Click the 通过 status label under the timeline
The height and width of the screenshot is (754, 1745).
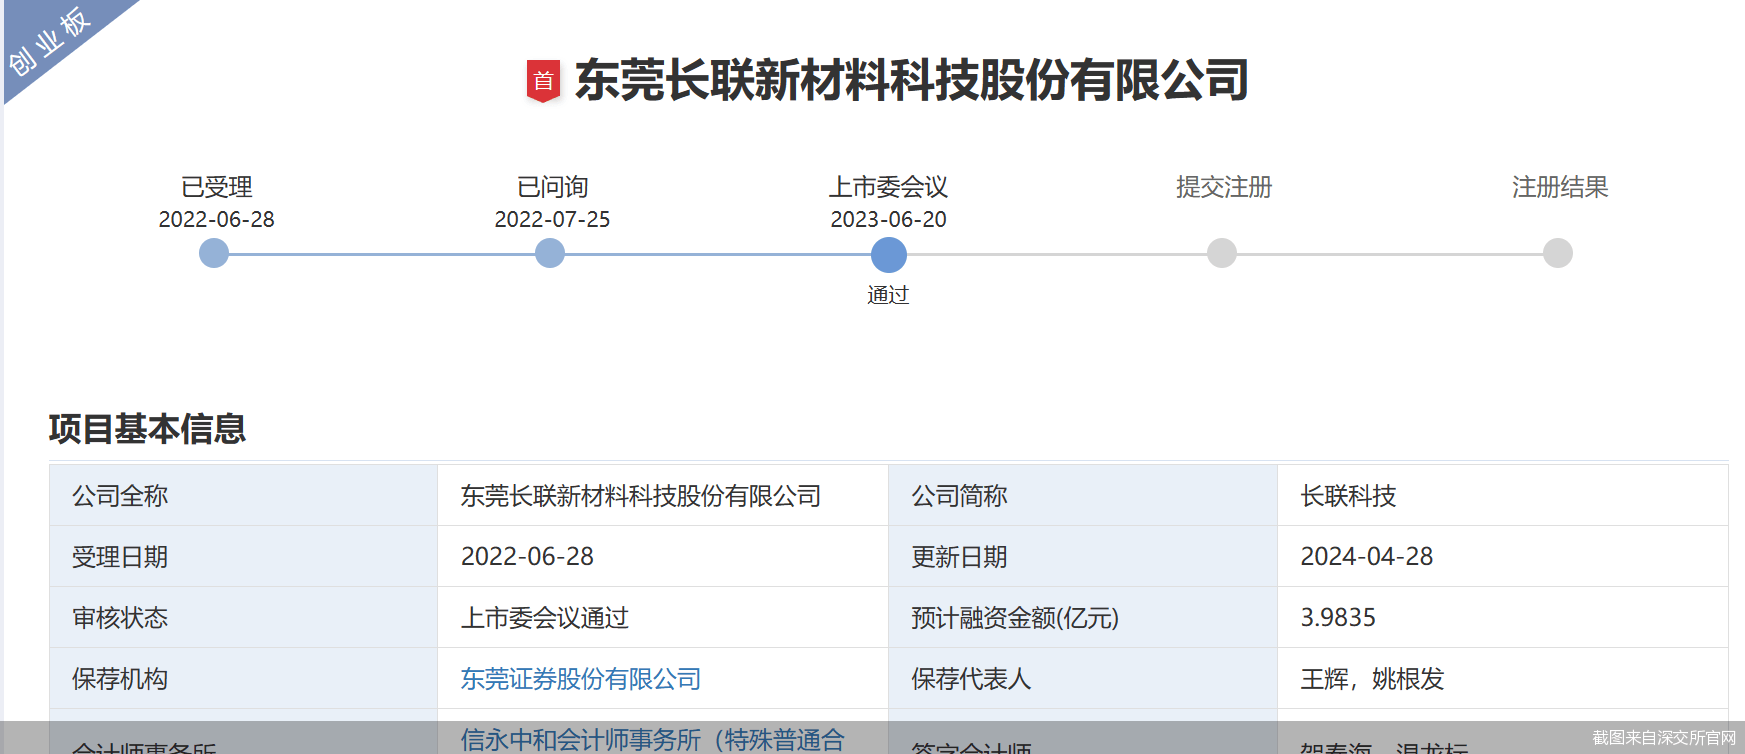click(x=888, y=295)
